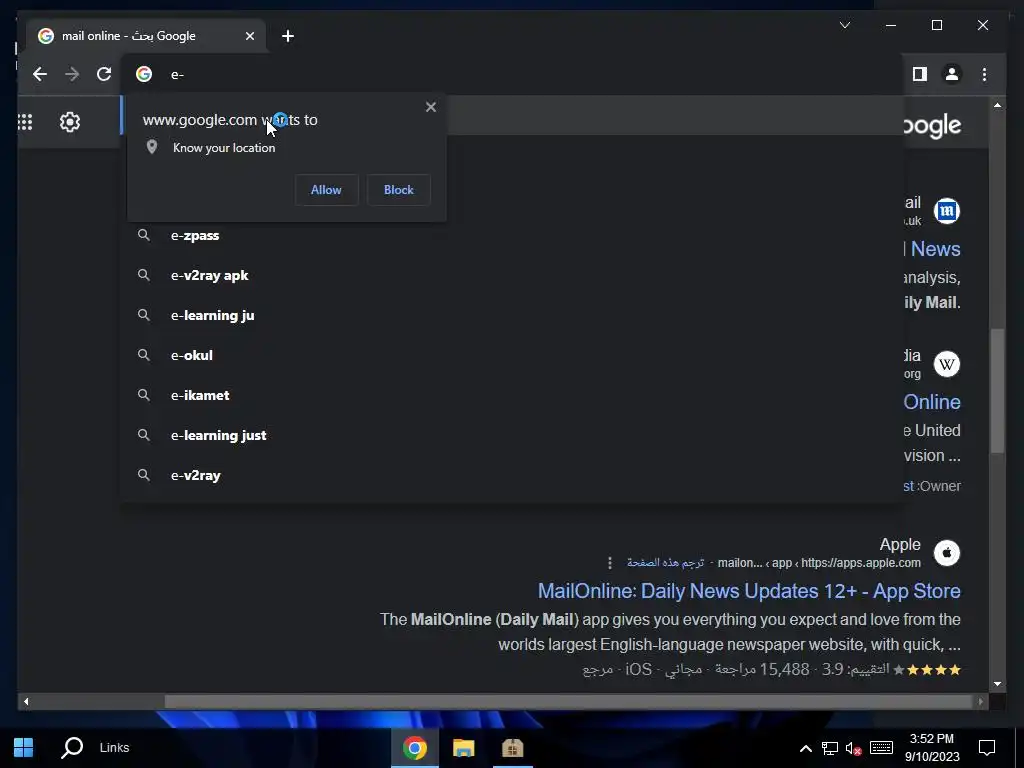This screenshot has height=768, width=1024.
Task: Show hidden system tray icons
Action: coord(806,748)
